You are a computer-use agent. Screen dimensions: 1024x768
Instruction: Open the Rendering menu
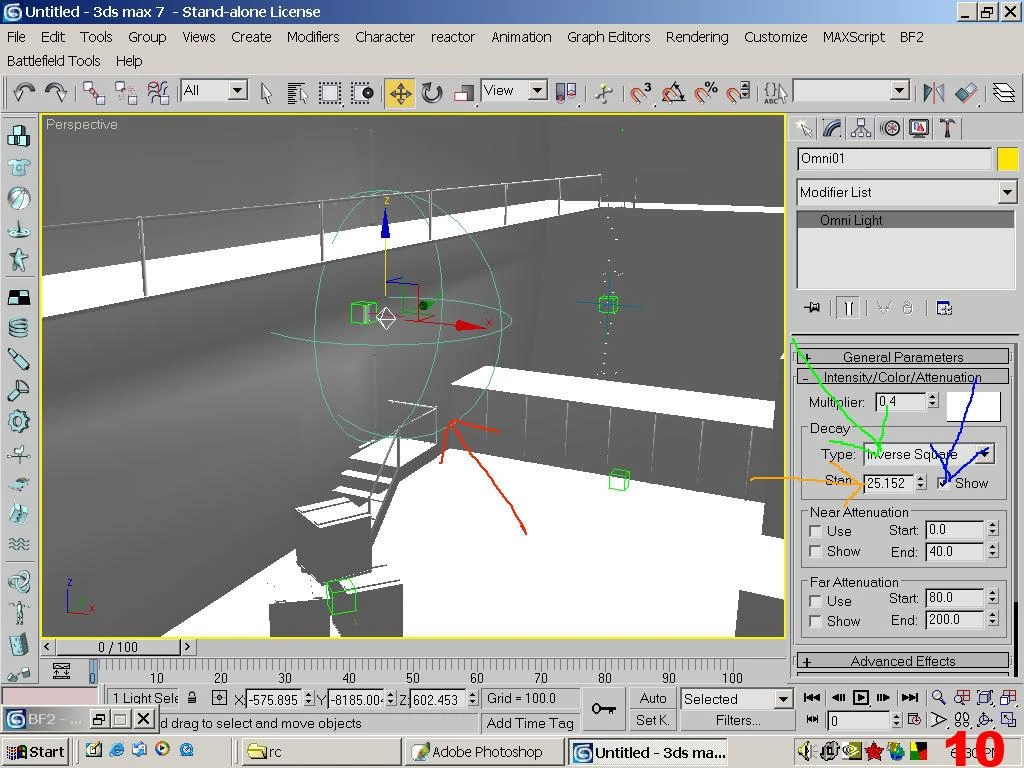(x=696, y=37)
